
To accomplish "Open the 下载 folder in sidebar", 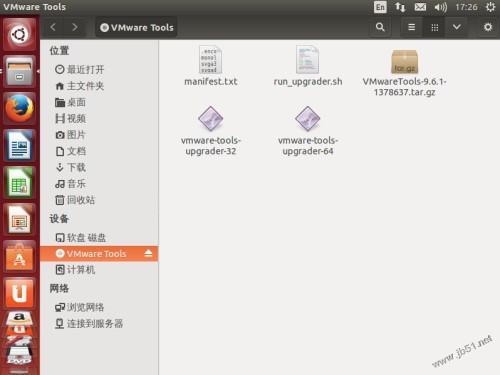I will pos(71,167).
